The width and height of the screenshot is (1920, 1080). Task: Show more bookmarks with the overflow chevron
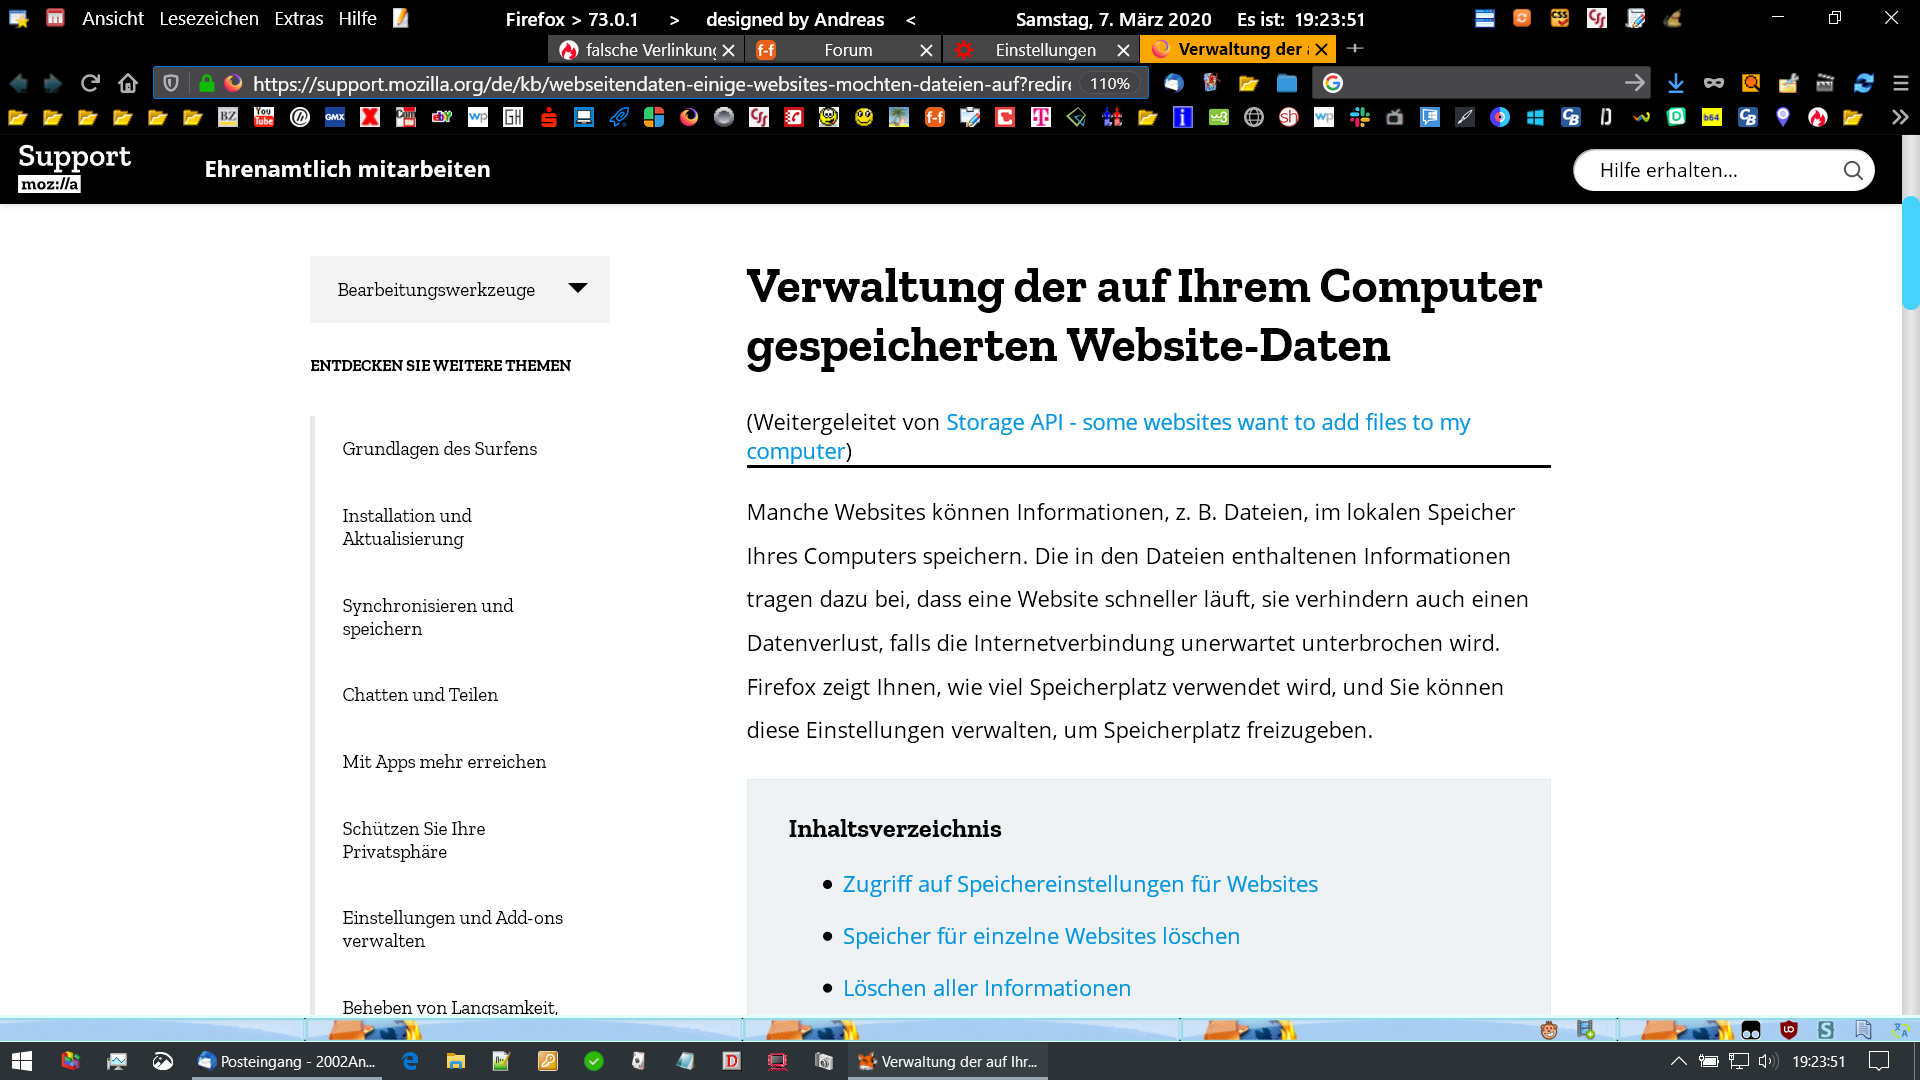1900,117
